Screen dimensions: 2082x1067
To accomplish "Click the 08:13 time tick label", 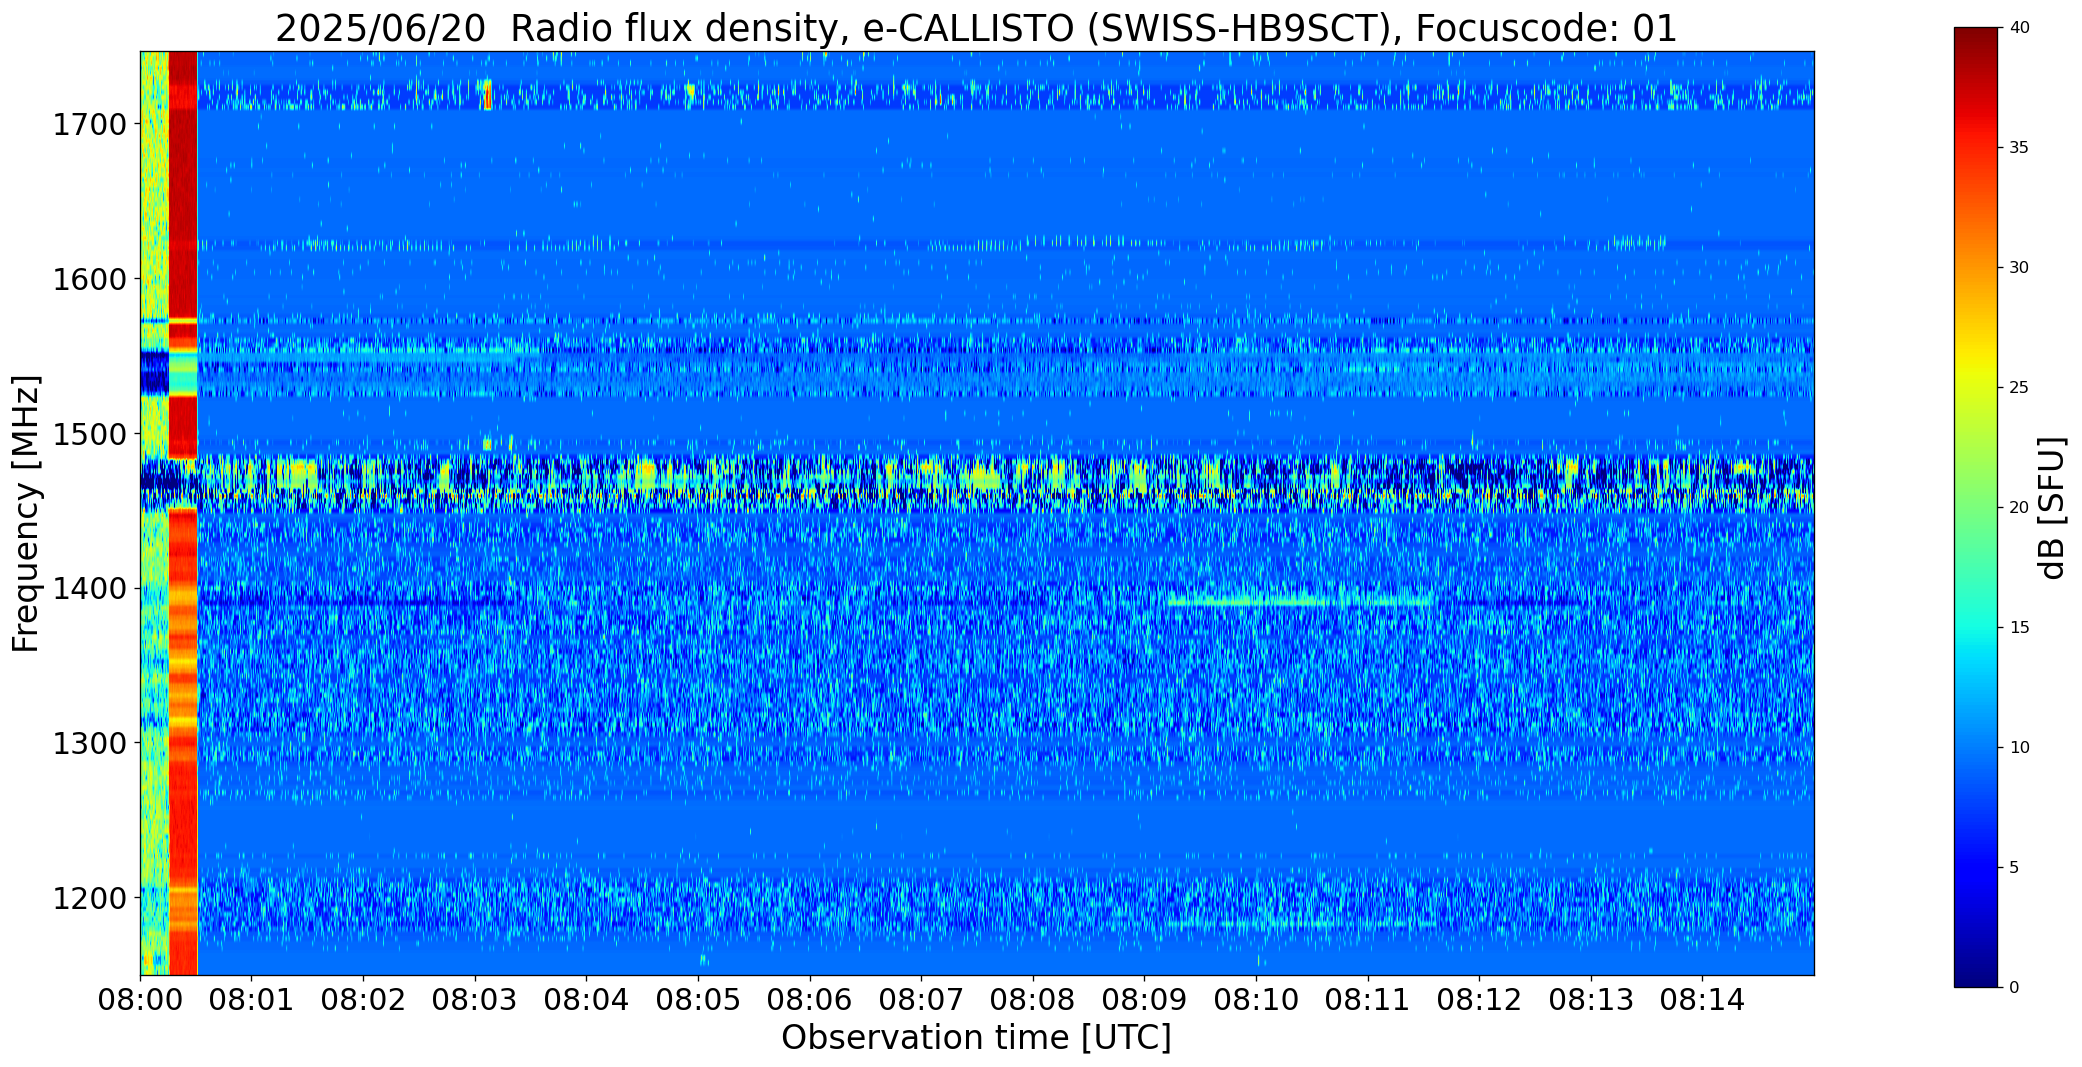I will 1591,1000.
